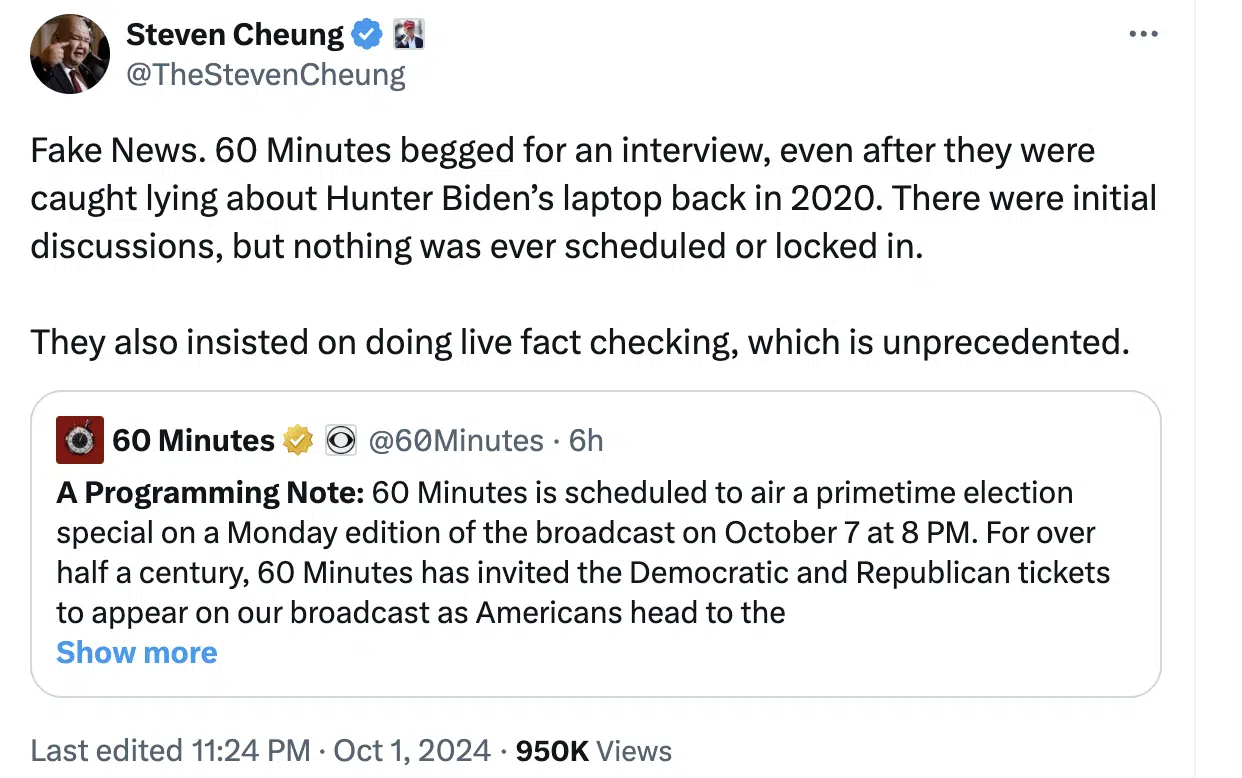The width and height of the screenshot is (1242, 778).
Task: Click the 60 Minutes stopwatch avatar
Action: coord(80,440)
